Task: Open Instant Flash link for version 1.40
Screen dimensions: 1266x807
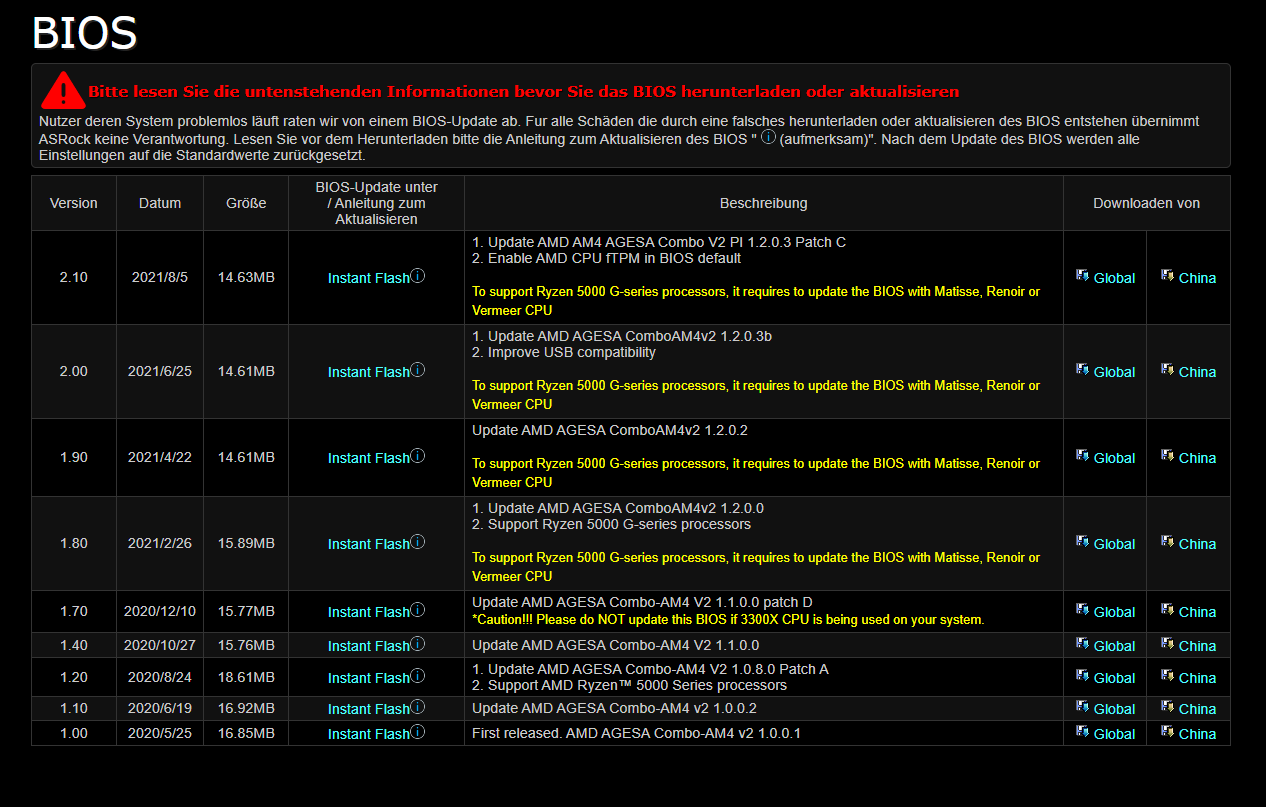Action: tap(368, 646)
